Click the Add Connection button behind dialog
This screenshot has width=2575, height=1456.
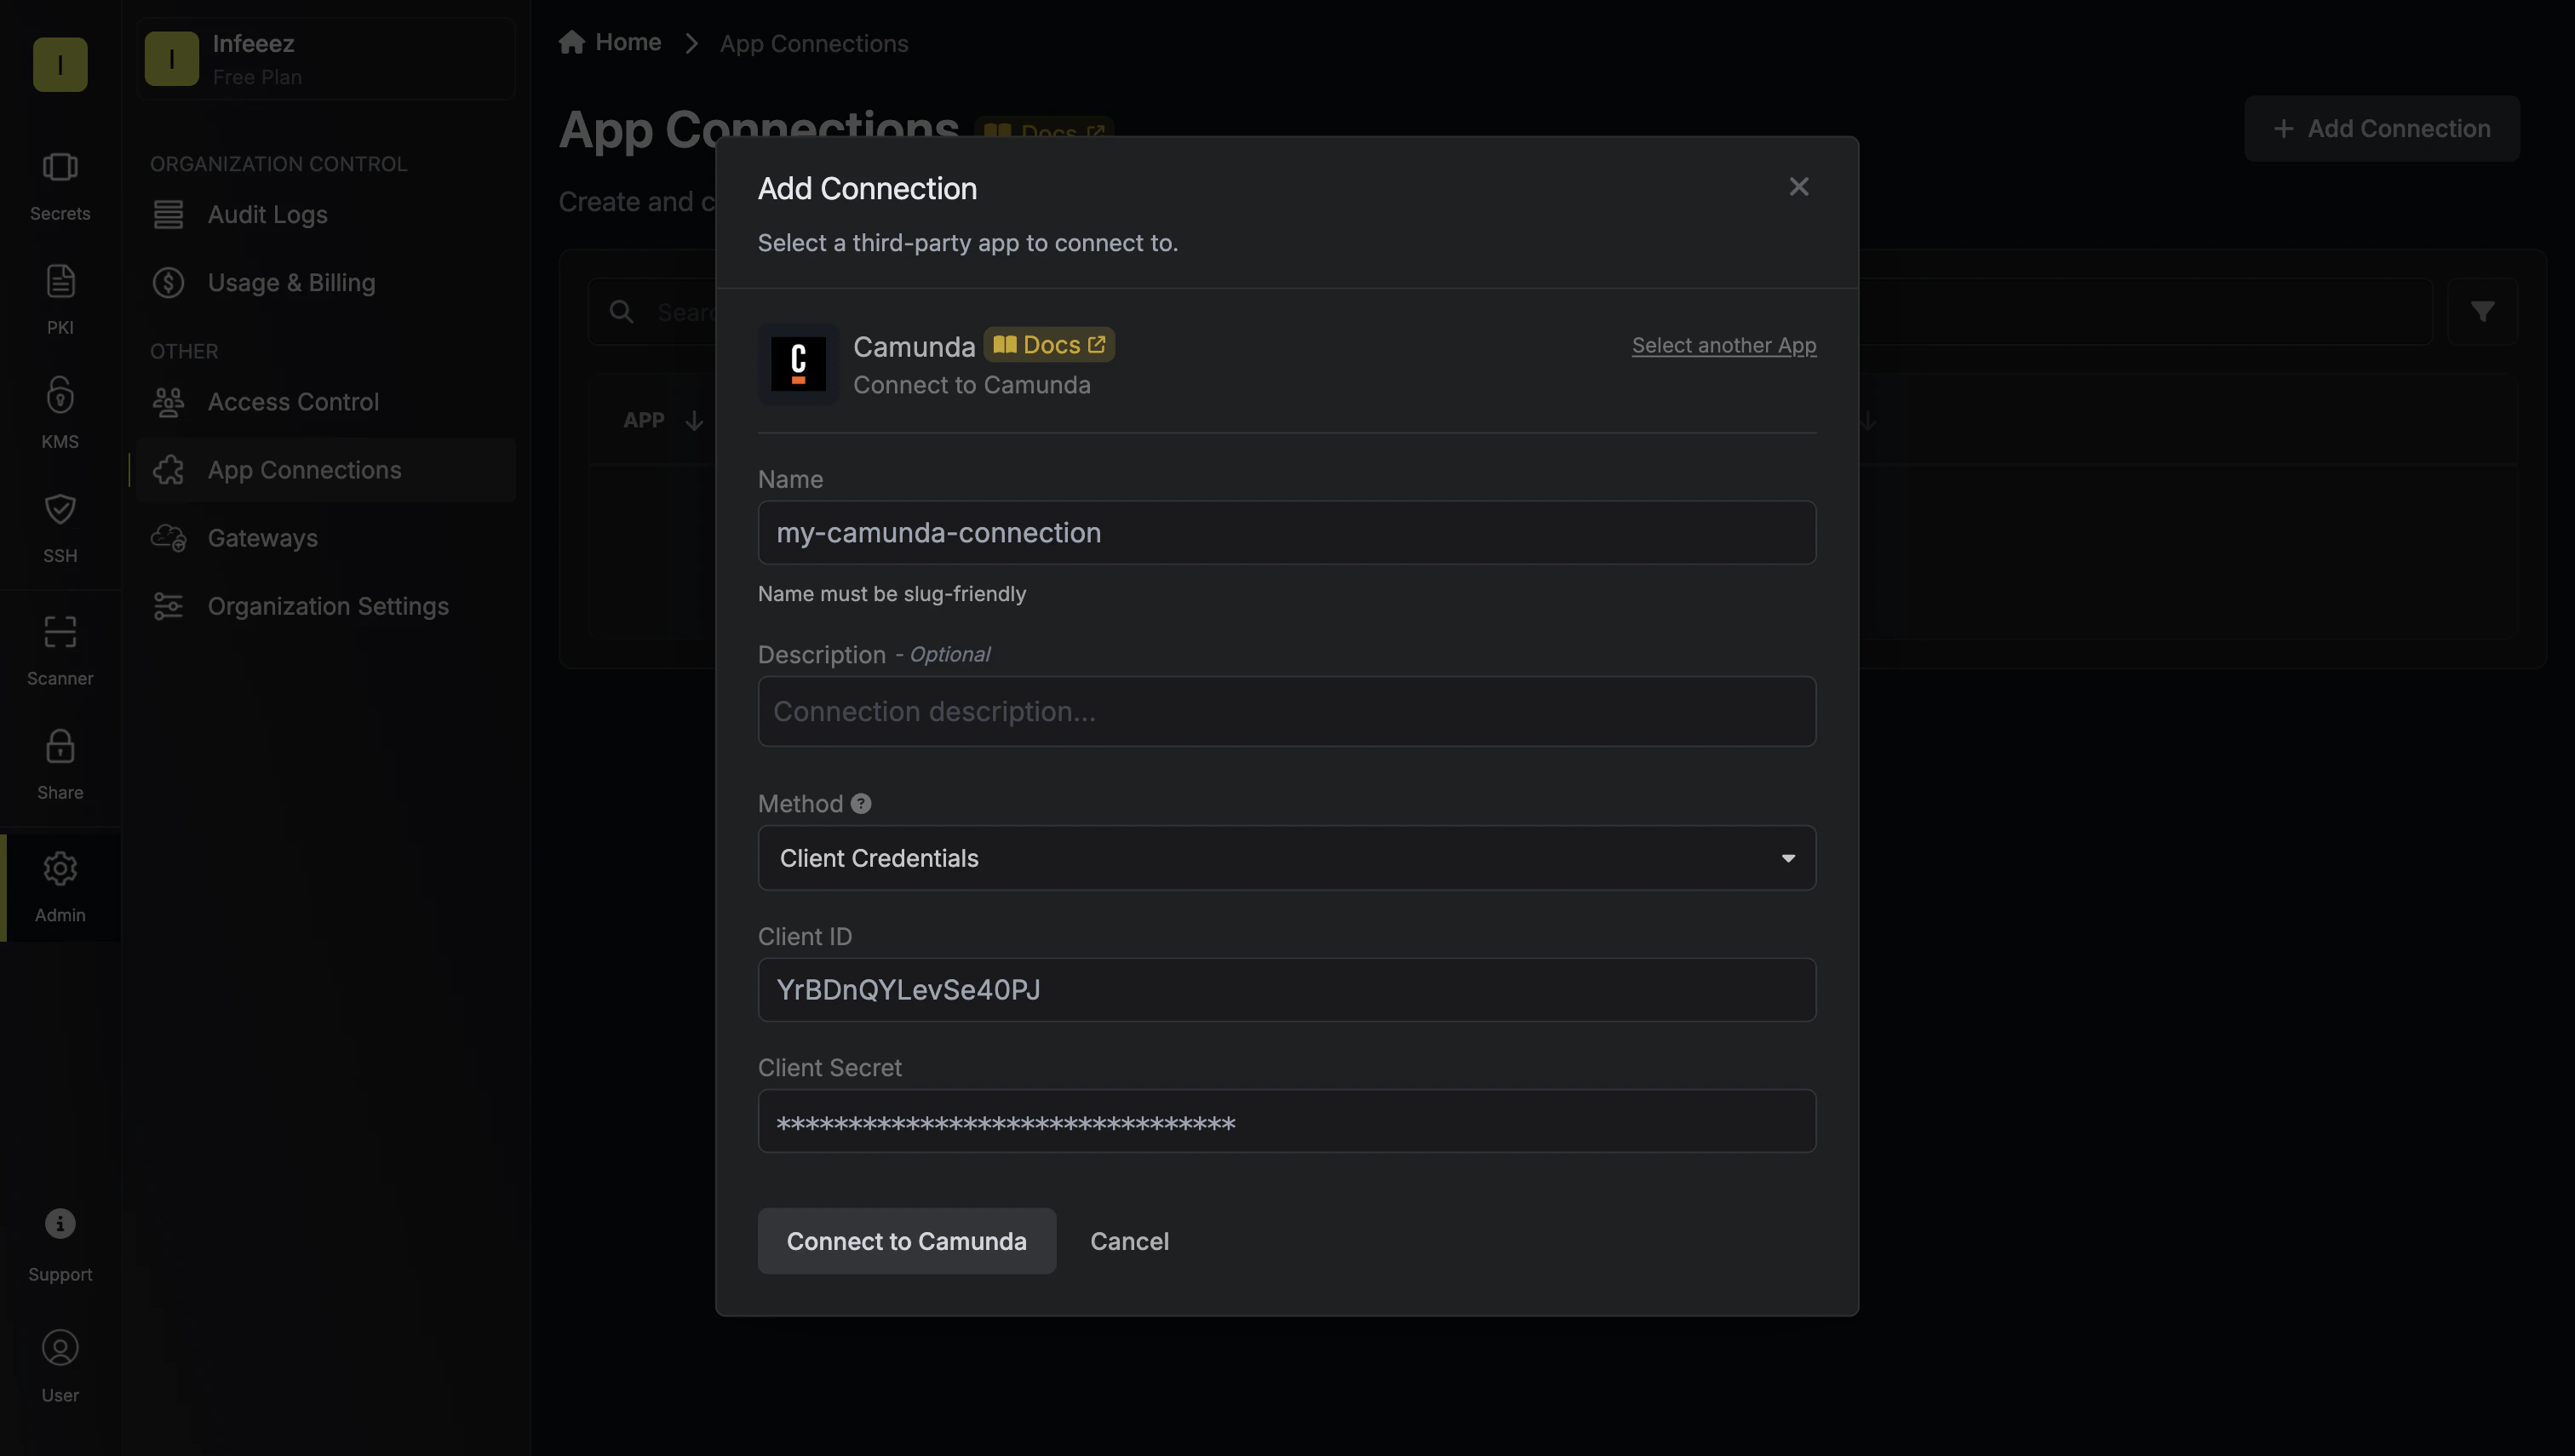point(2381,128)
